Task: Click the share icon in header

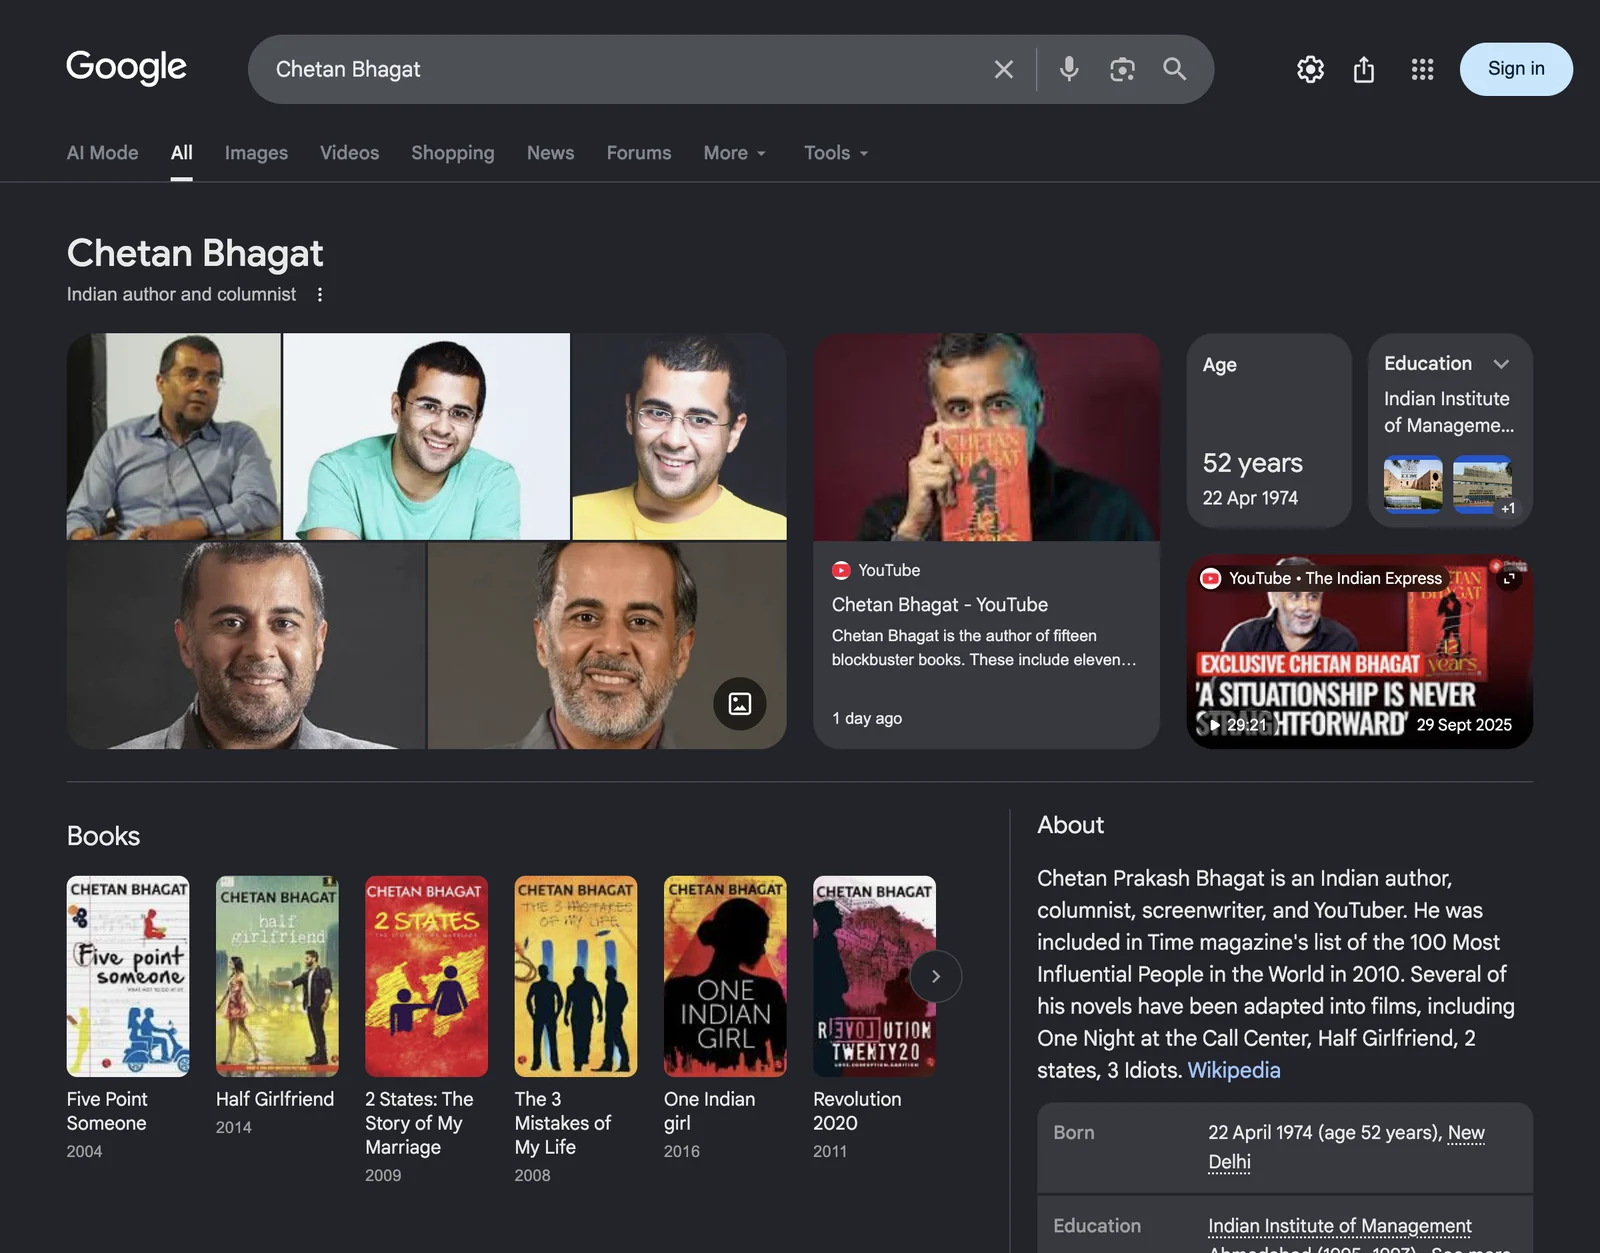Action: 1364,69
